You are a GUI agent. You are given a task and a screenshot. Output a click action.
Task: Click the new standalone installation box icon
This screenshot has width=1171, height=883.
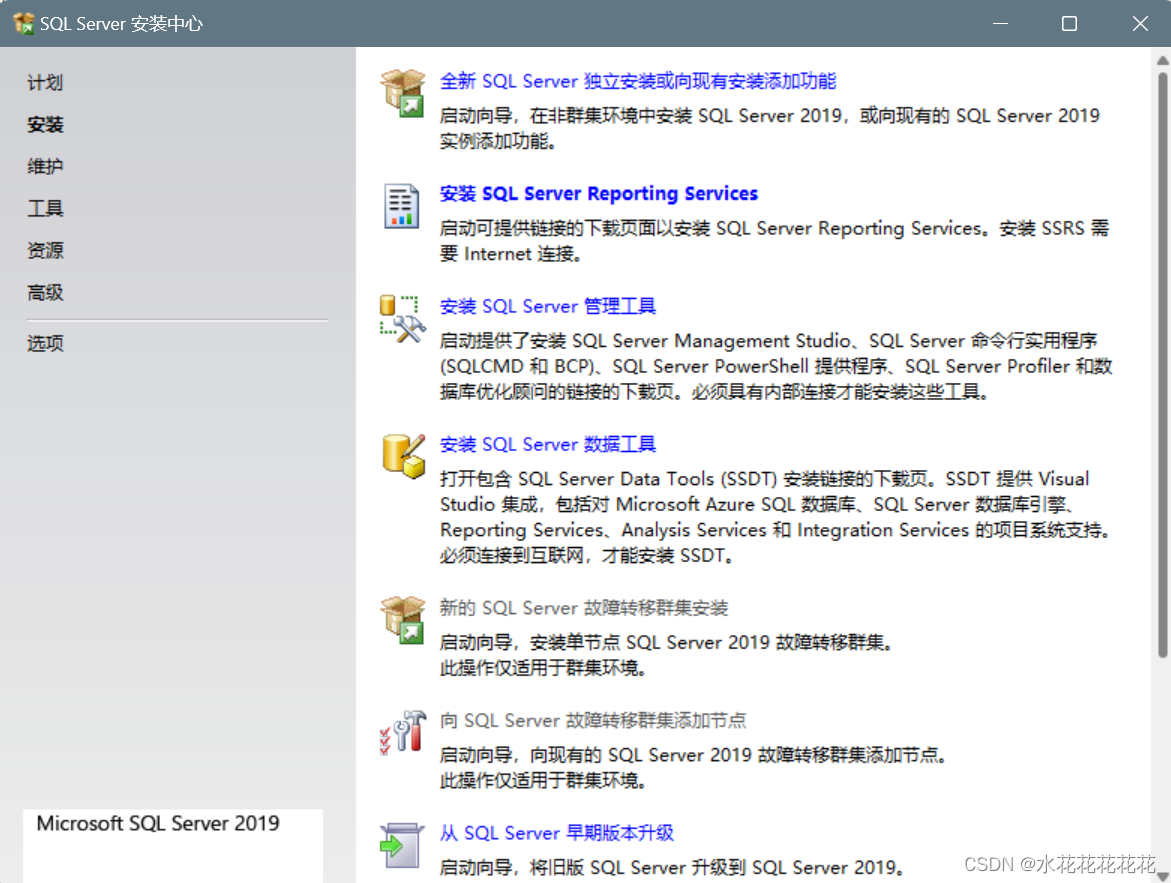(x=403, y=93)
